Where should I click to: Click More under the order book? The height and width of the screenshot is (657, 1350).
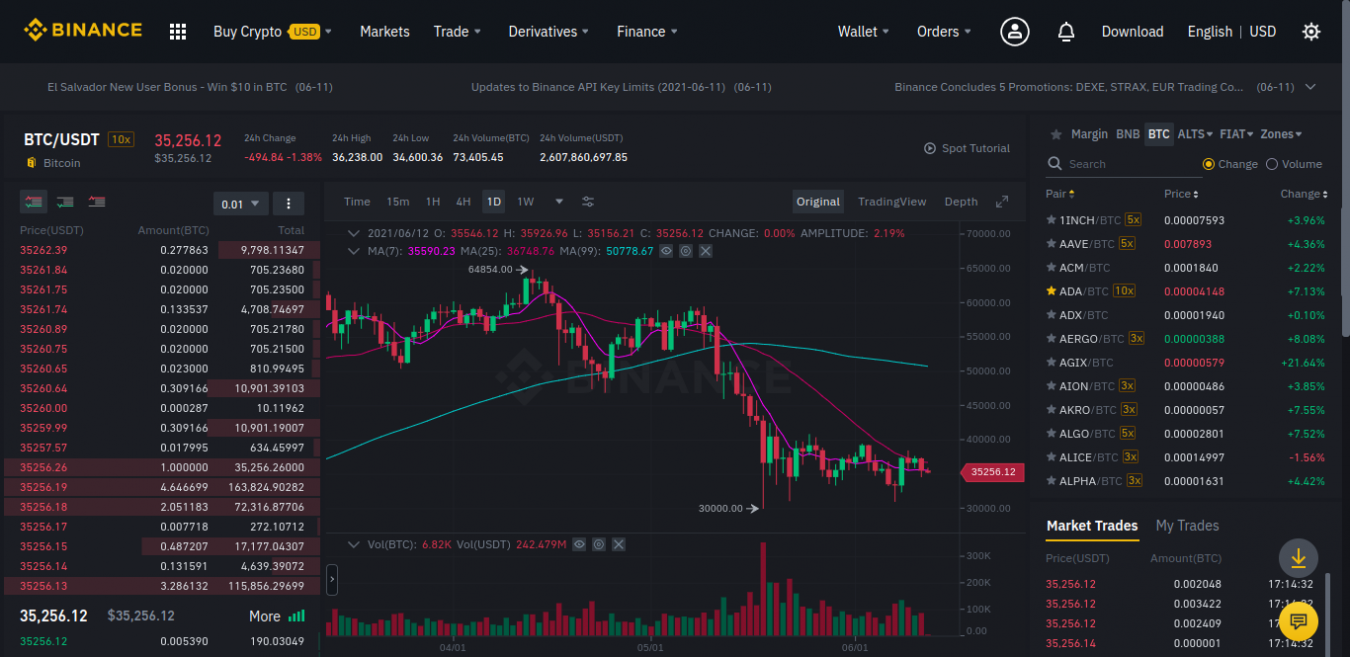[x=265, y=616]
